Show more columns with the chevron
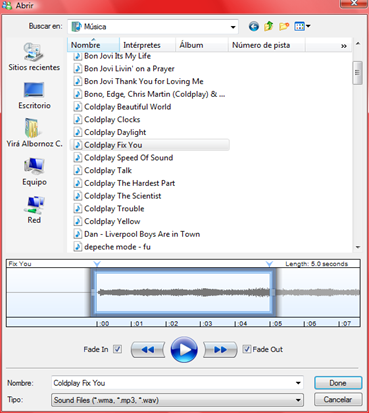The image size is (369, 413). click(344, 46)
